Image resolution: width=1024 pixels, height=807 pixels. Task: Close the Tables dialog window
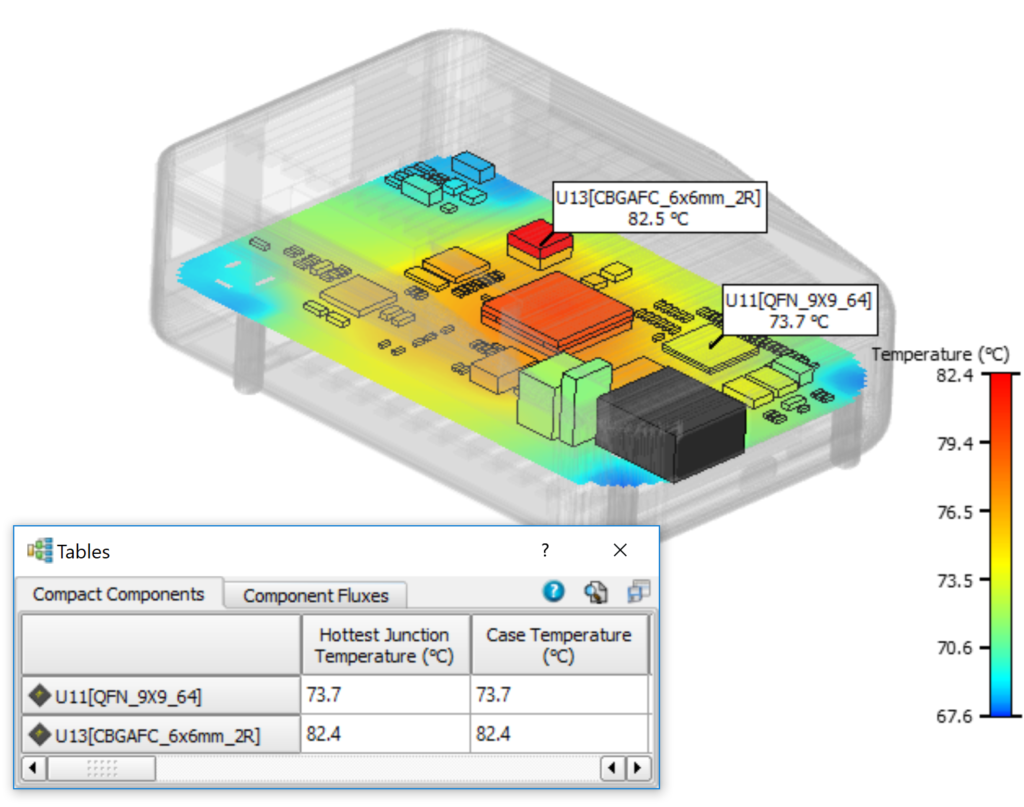coord(620,550)
